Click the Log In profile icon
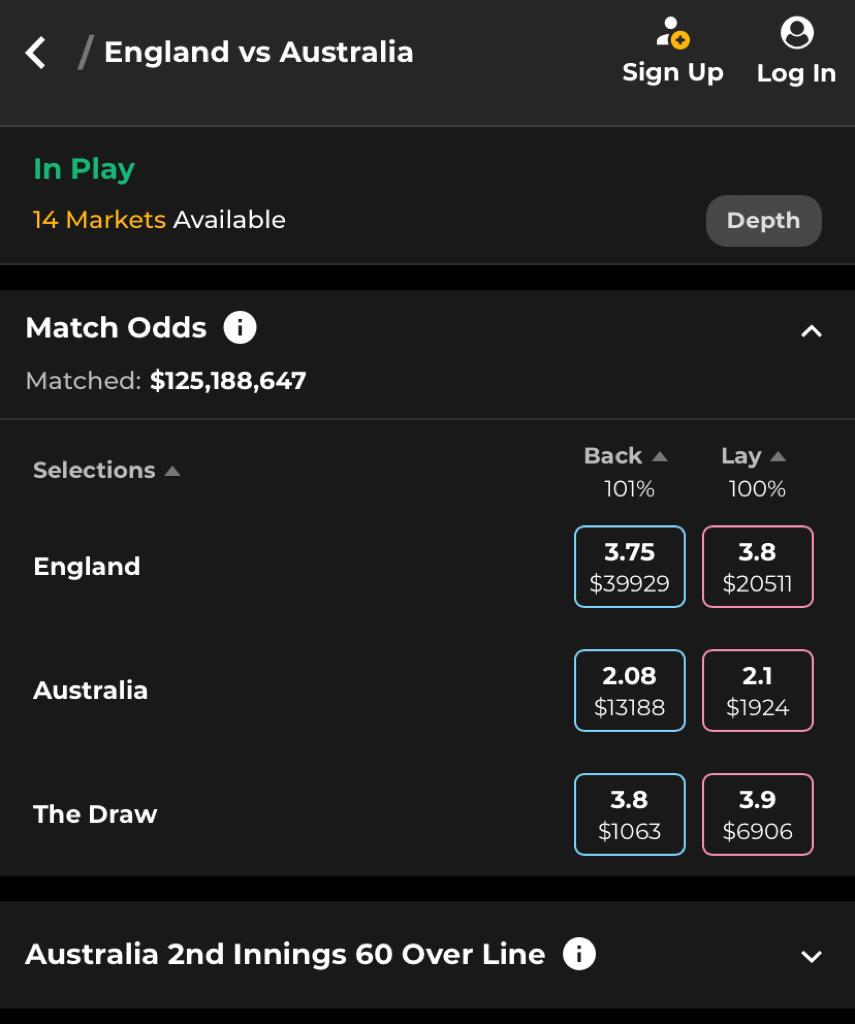The height and width of the screenshot is (1024, 855). 796,33
